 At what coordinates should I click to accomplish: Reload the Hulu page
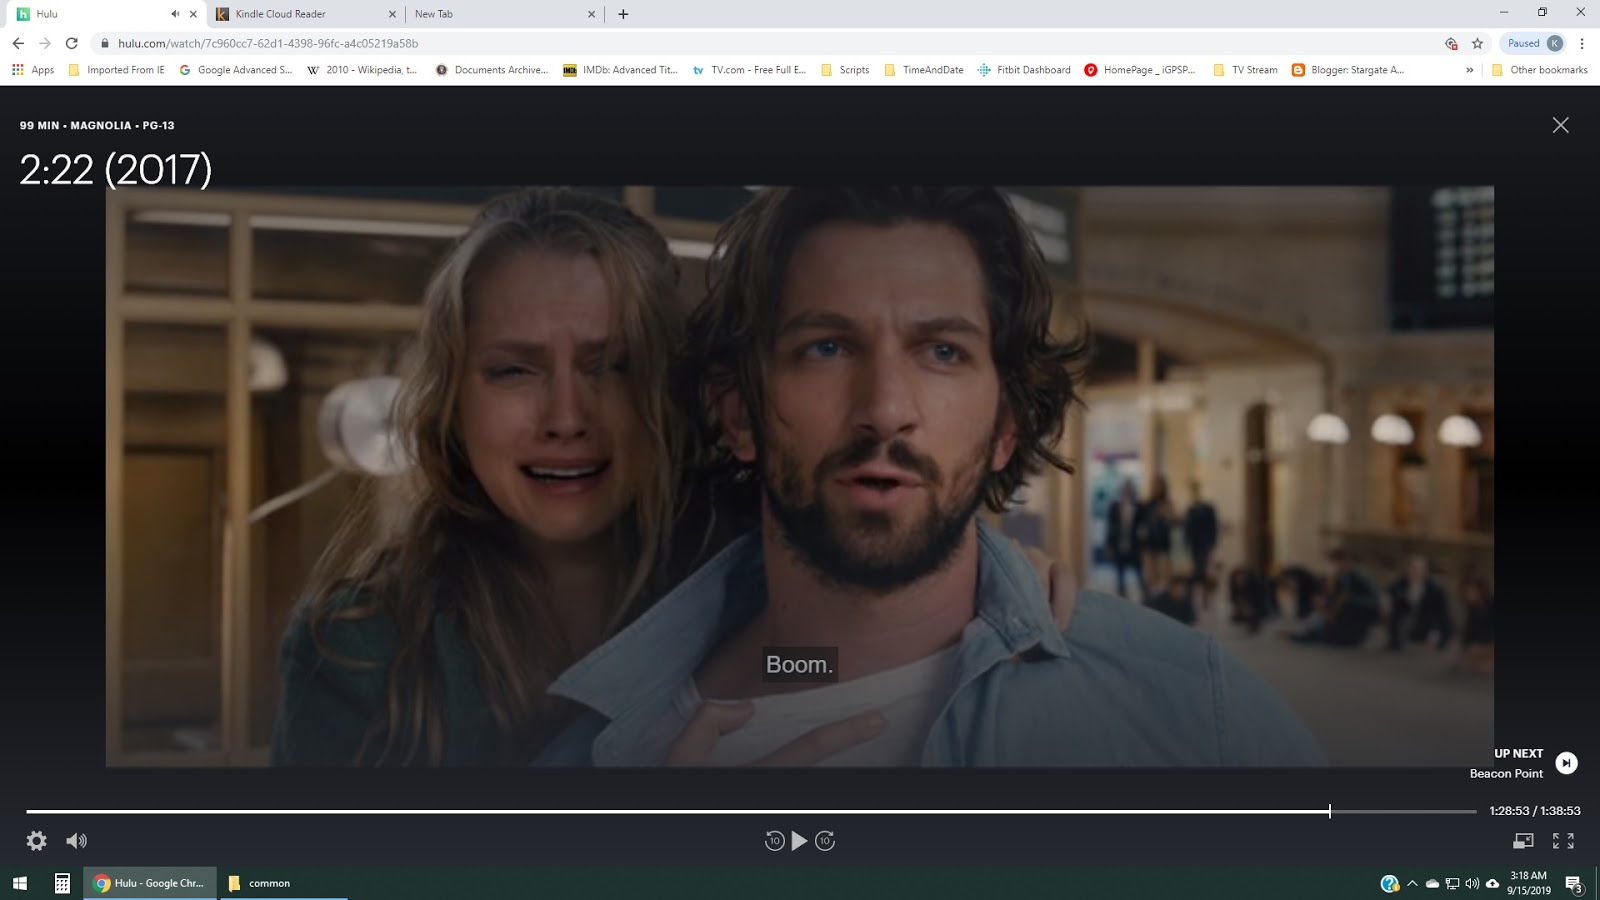72,43
